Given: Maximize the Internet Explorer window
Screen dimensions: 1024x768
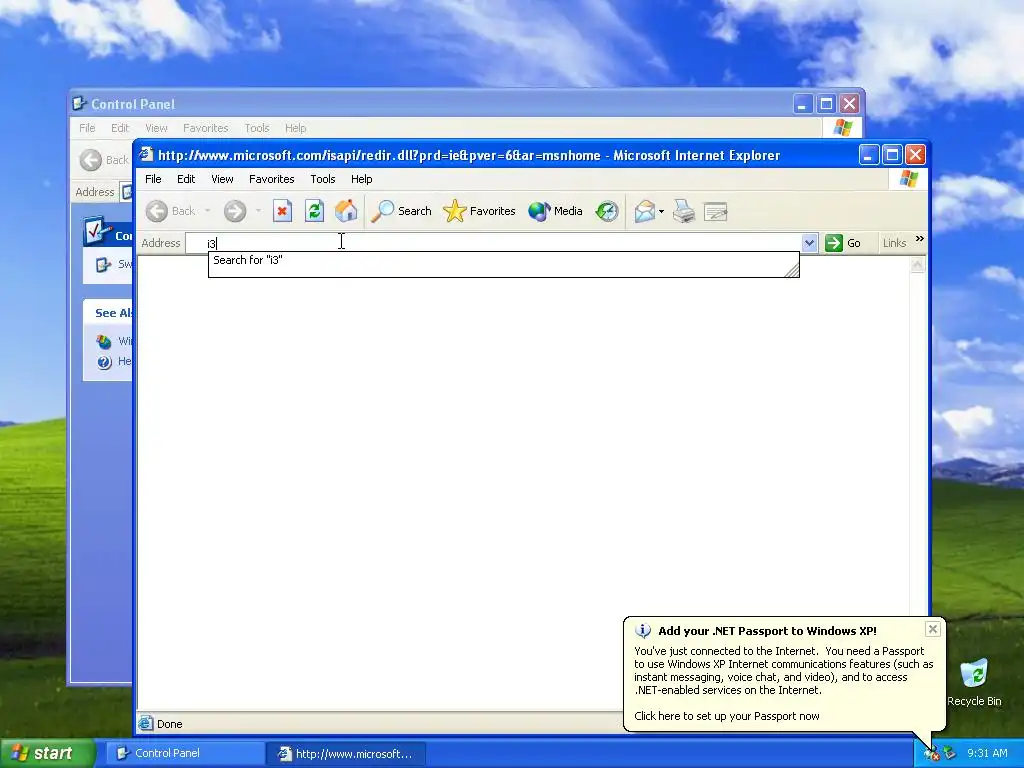Looking at the screenshot, I should pos(892,155).
